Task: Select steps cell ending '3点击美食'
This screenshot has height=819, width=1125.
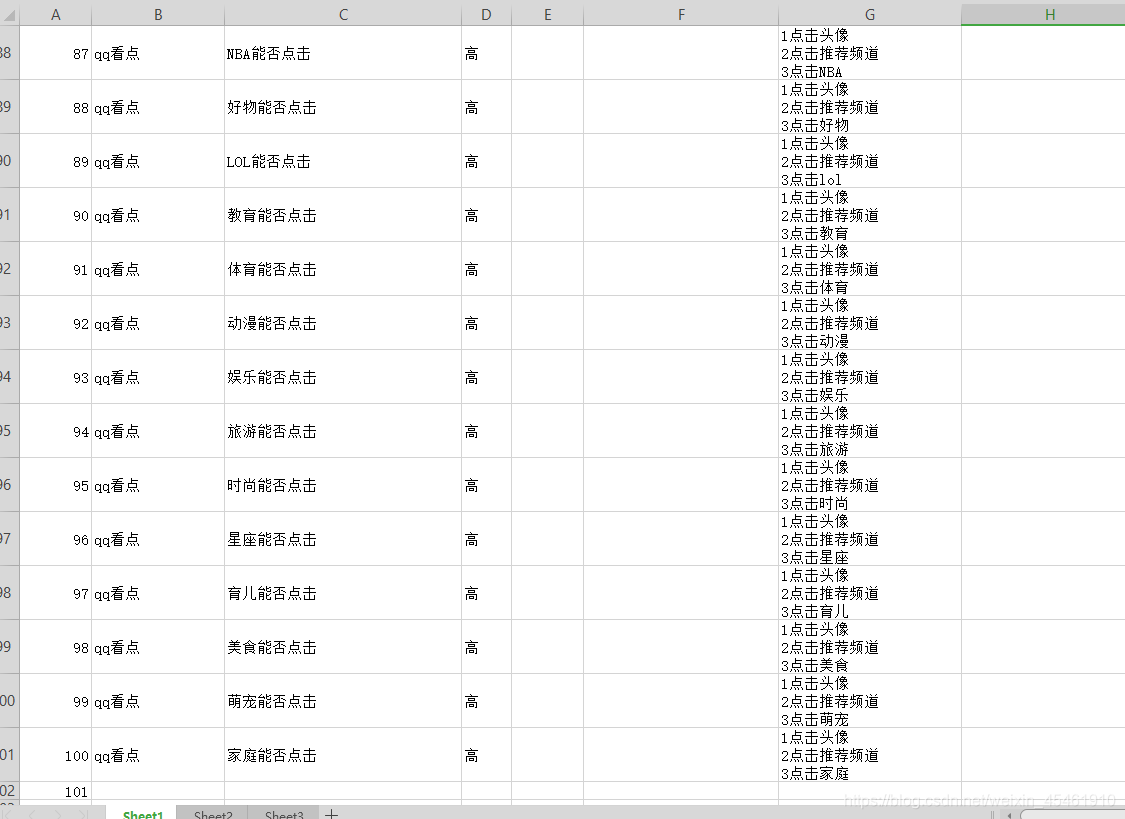Action: [870, 647]
